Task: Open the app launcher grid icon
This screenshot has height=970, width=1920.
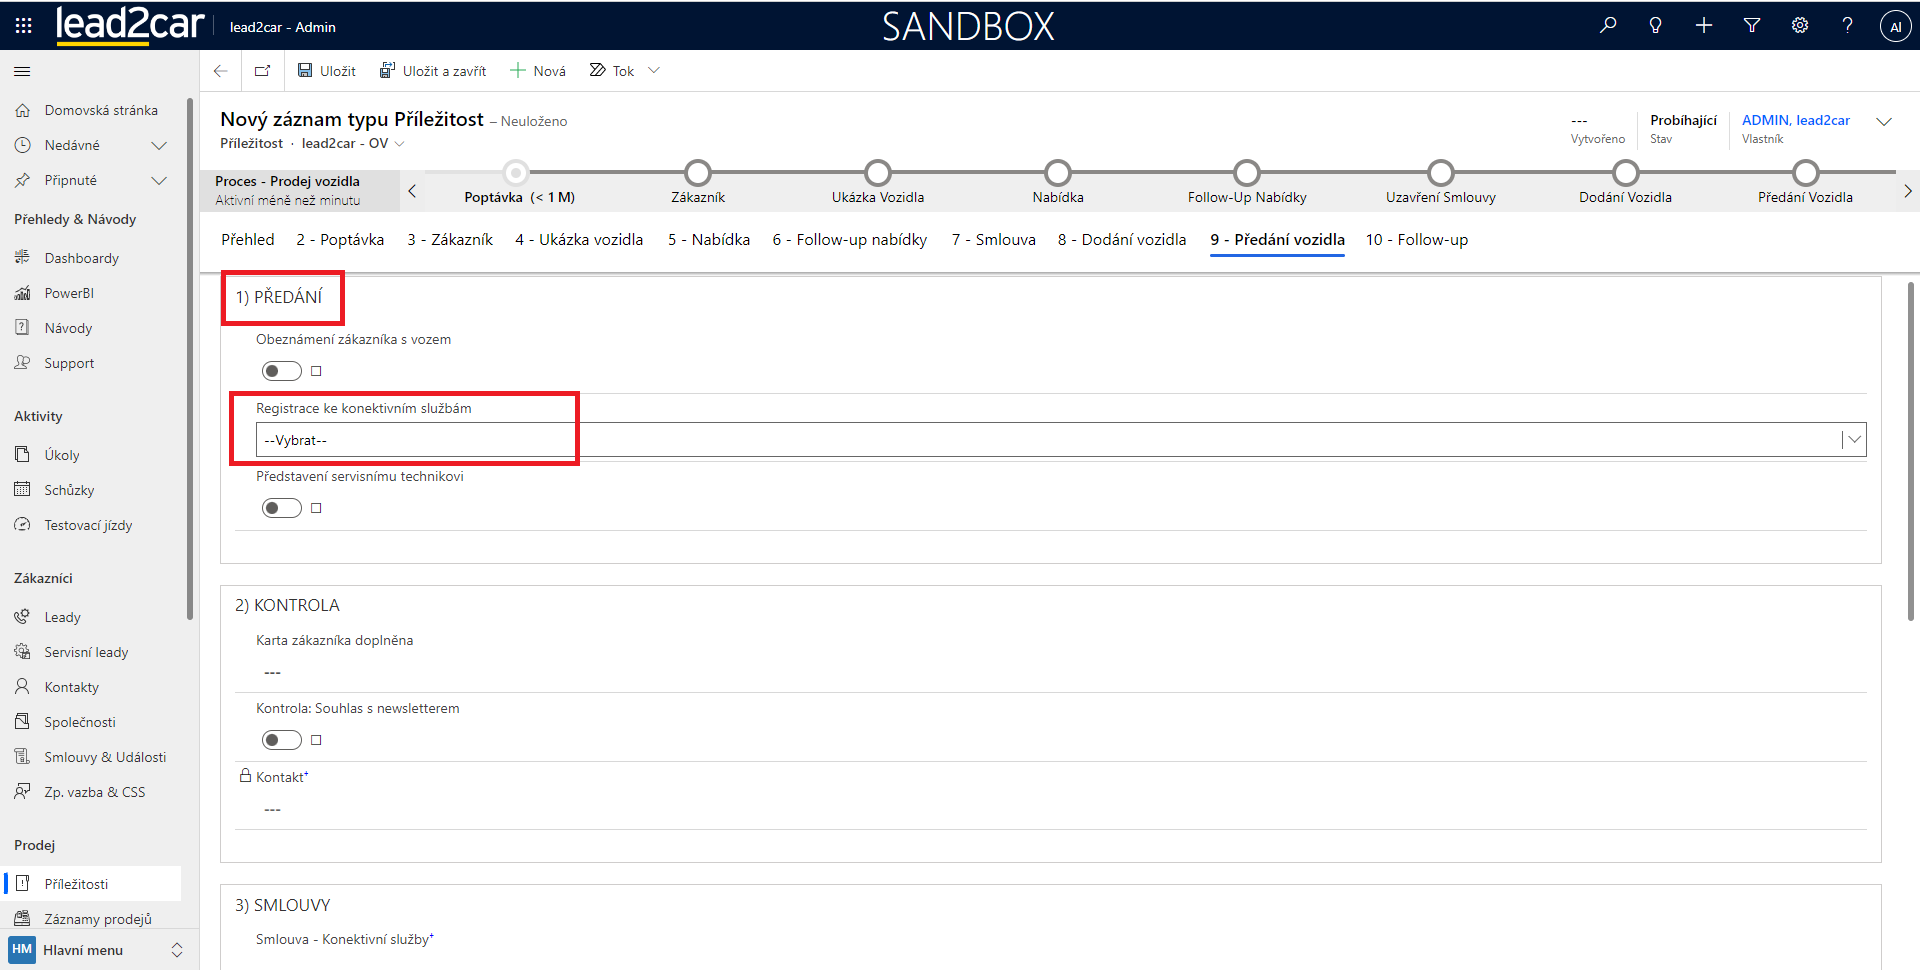Action: [x=23, y=26]
